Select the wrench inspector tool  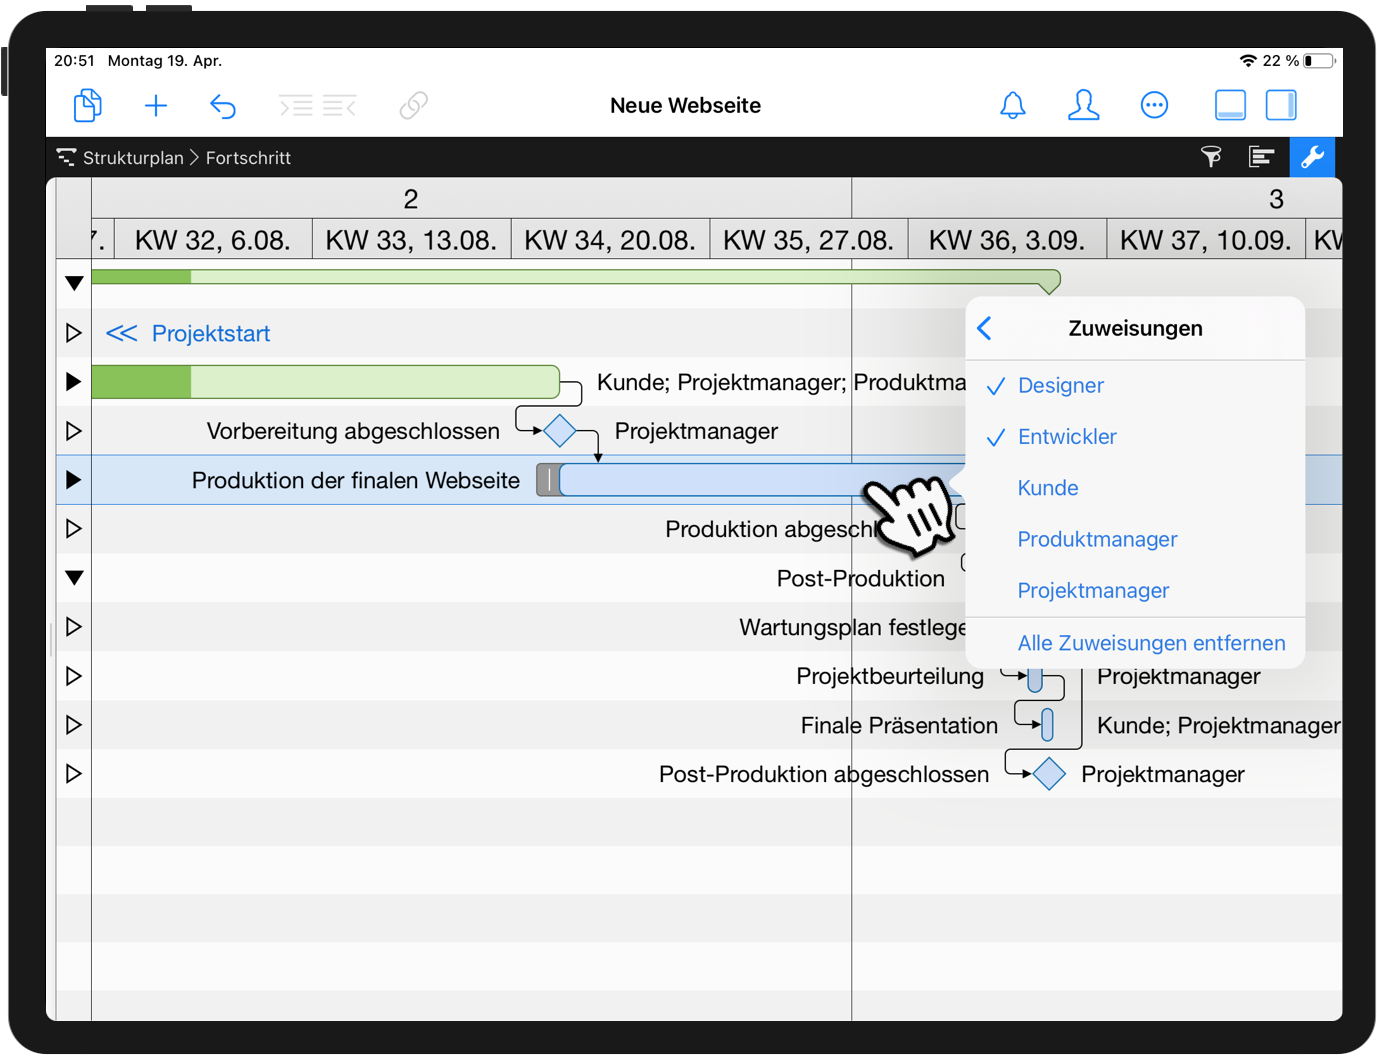click(1313, 157)
